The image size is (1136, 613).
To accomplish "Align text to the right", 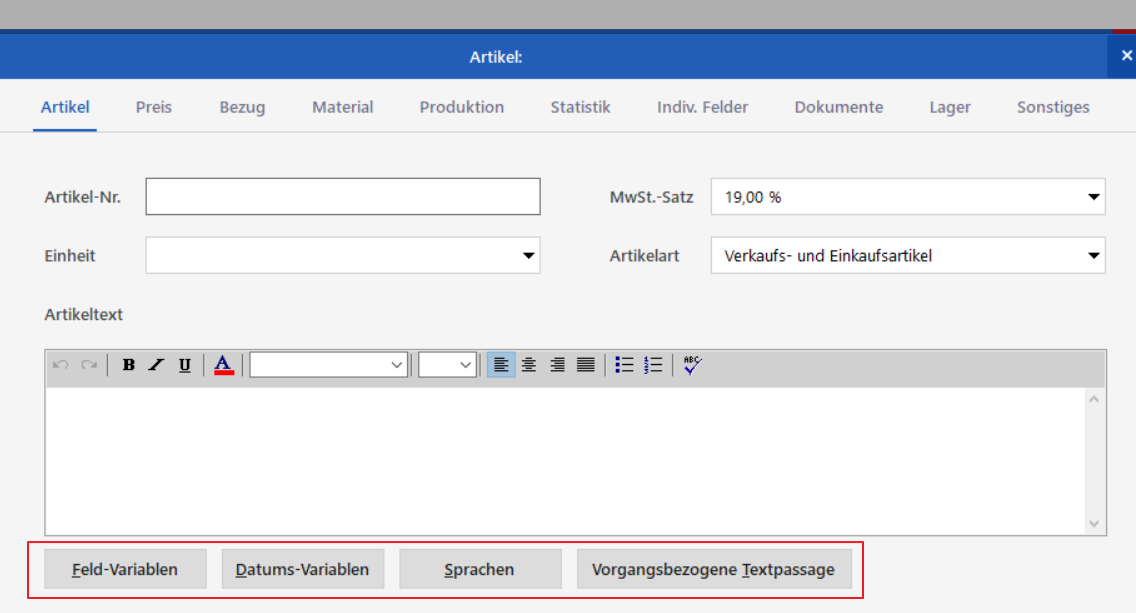I will click(x=557, y=364).
